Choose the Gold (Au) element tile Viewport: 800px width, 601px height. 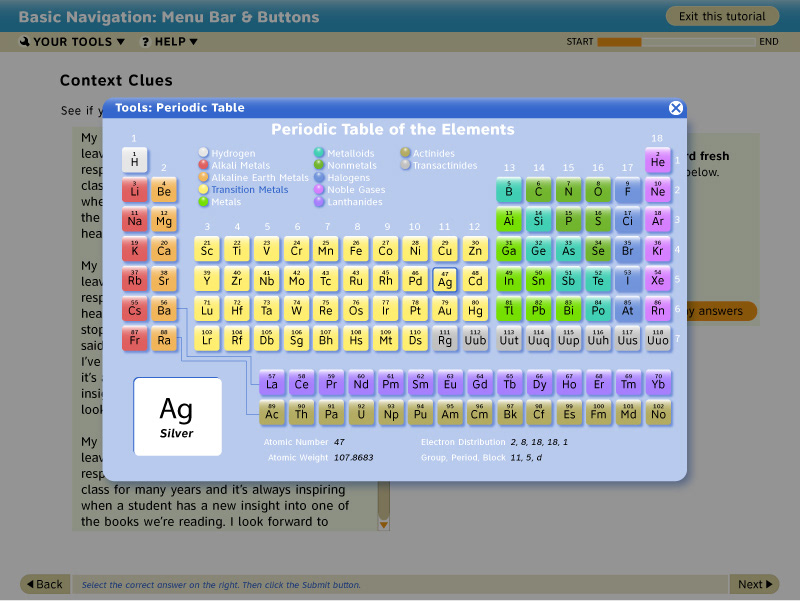[445, 309]
